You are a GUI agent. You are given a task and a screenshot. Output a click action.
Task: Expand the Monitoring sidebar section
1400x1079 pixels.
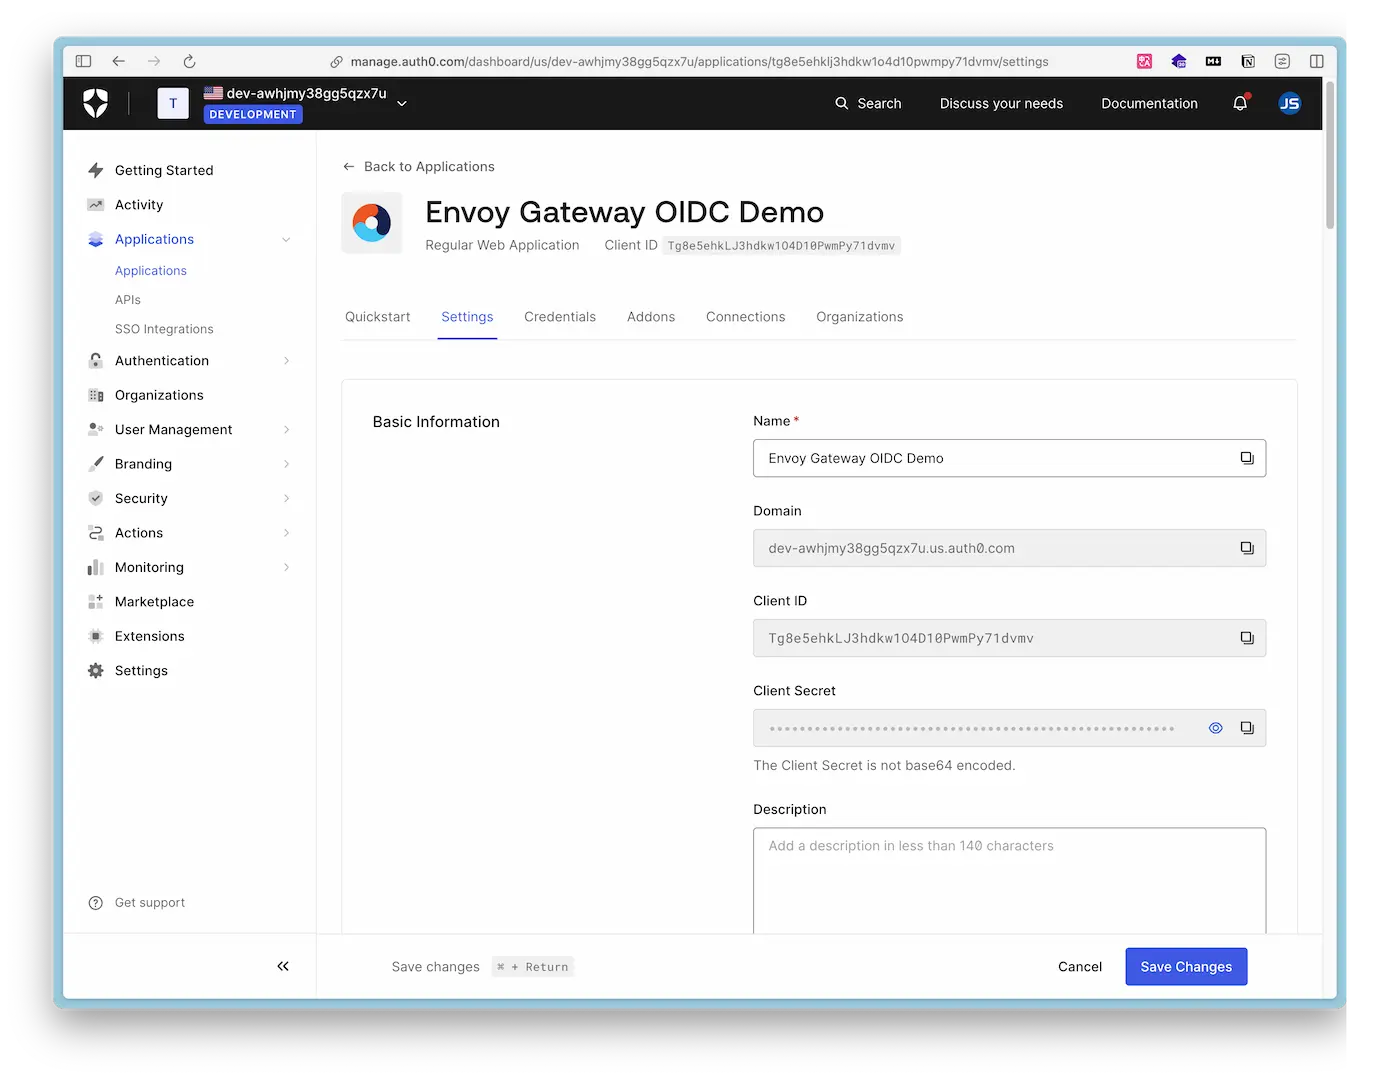(286, 568)
